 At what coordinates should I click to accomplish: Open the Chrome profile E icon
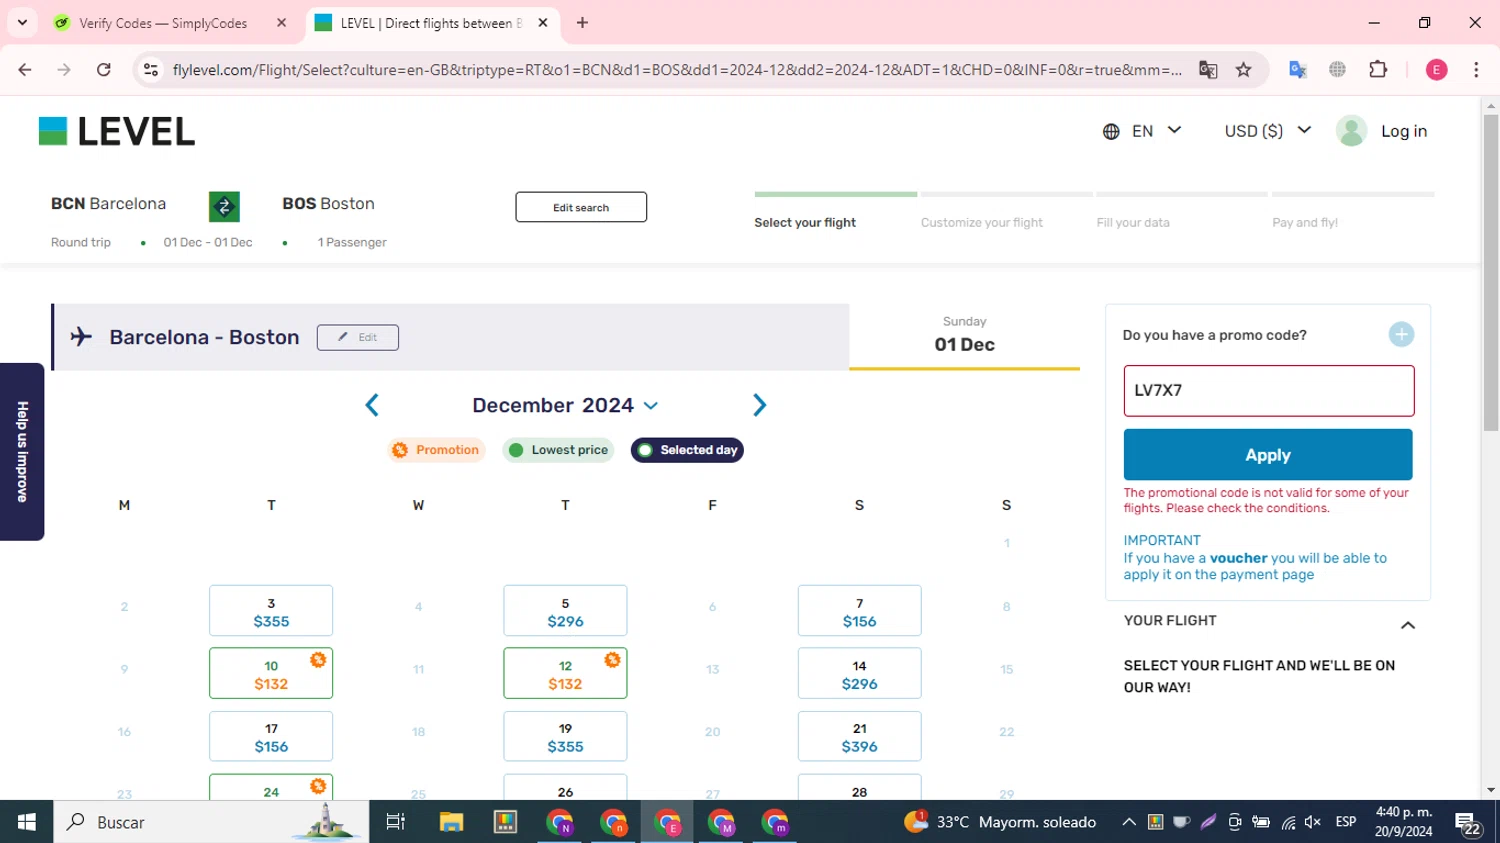[1436, 69]
